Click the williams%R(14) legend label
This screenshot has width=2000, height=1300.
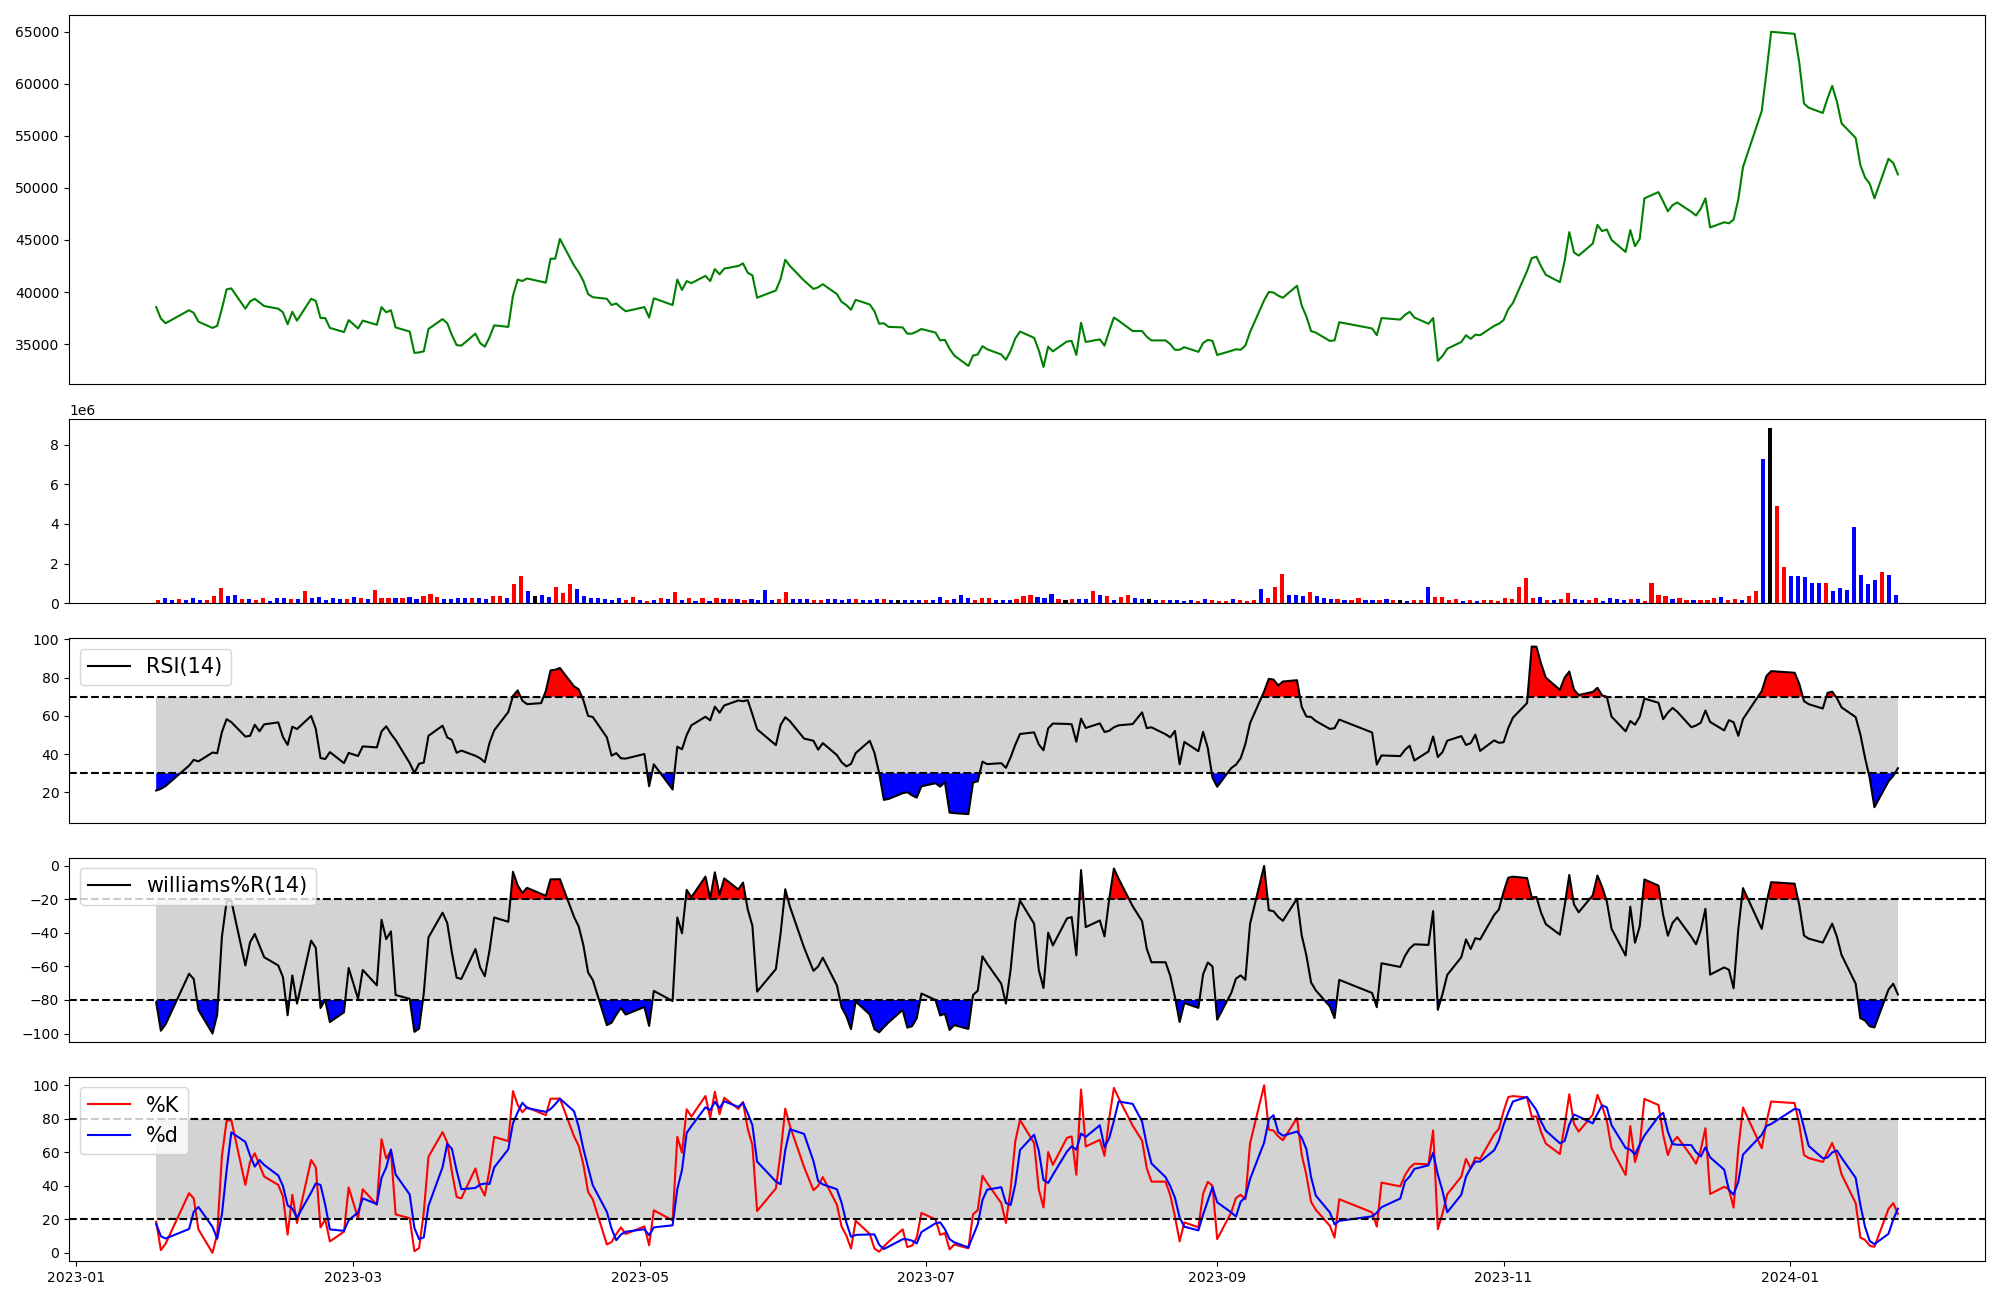pos(227,885)
